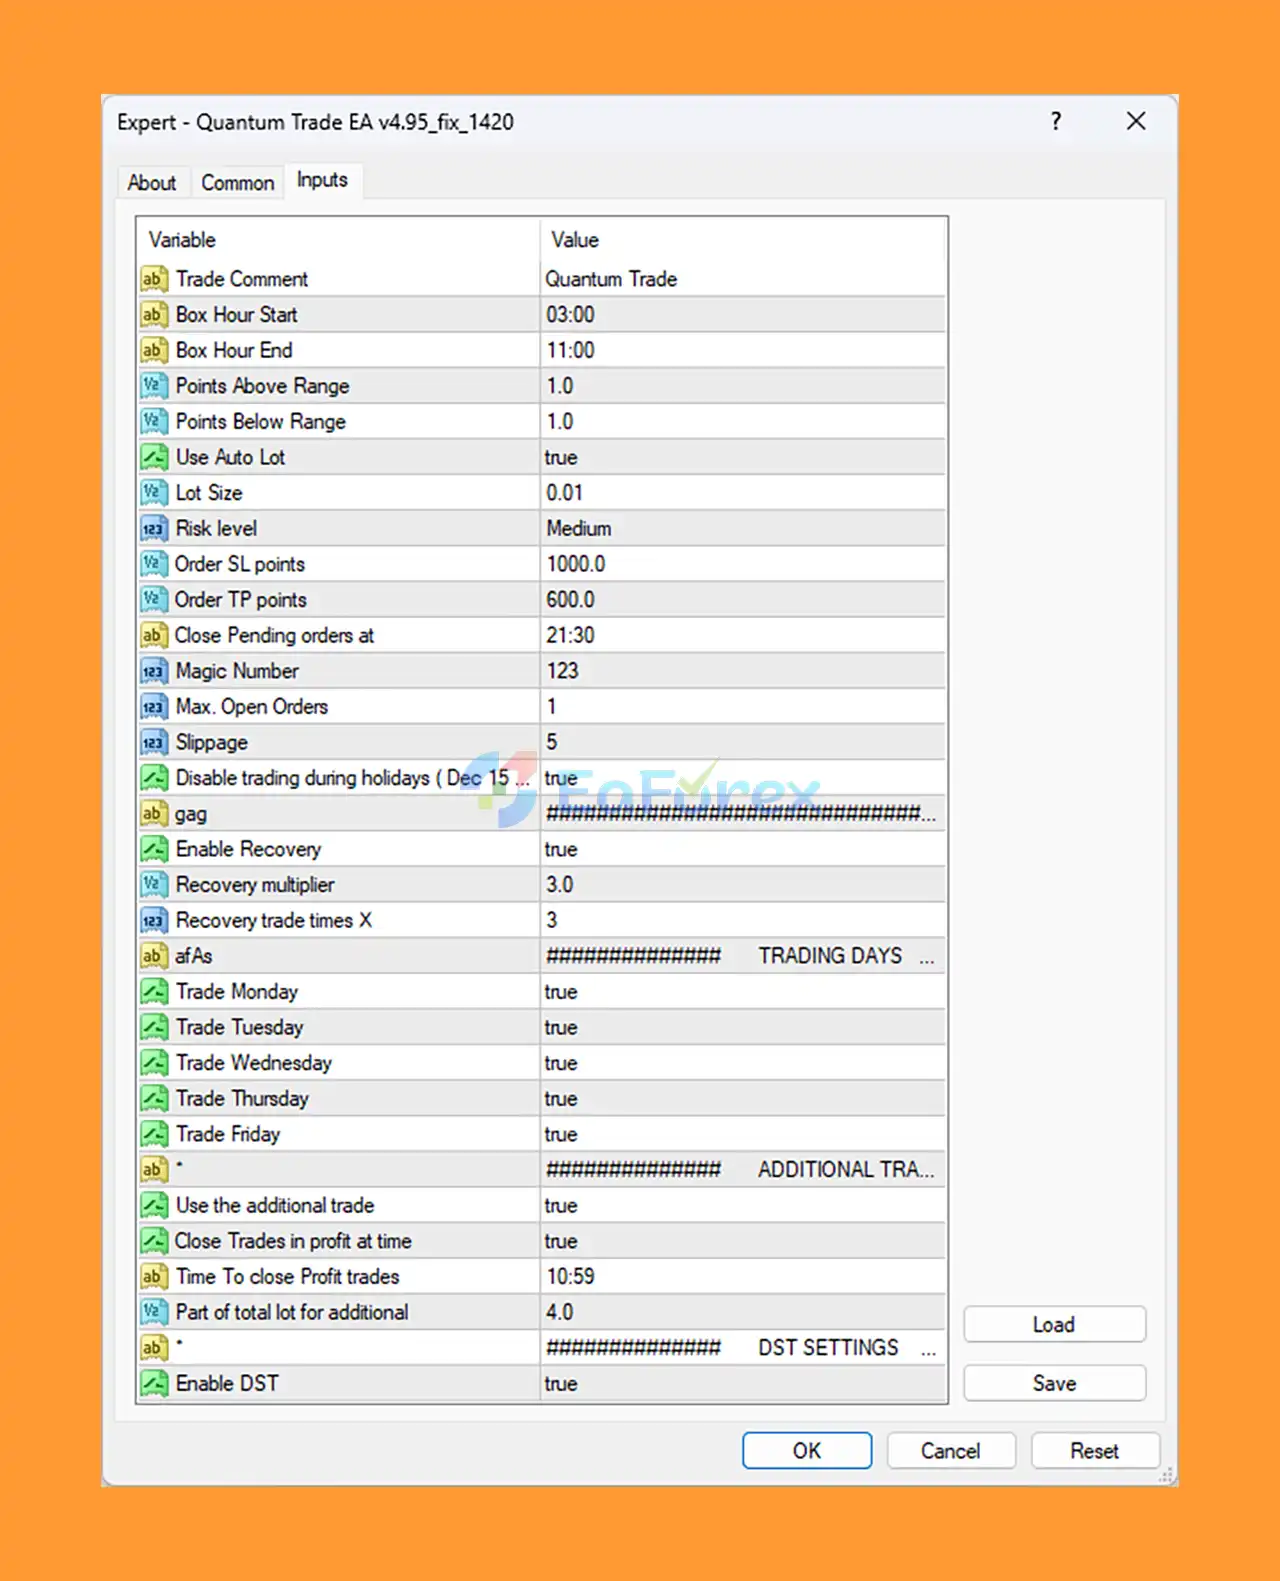Image resolution: width=1280 pixels, height=1581 pixels.
Task: Click the string icon next to Box Hour End
Action: click(x=153, y=350)
